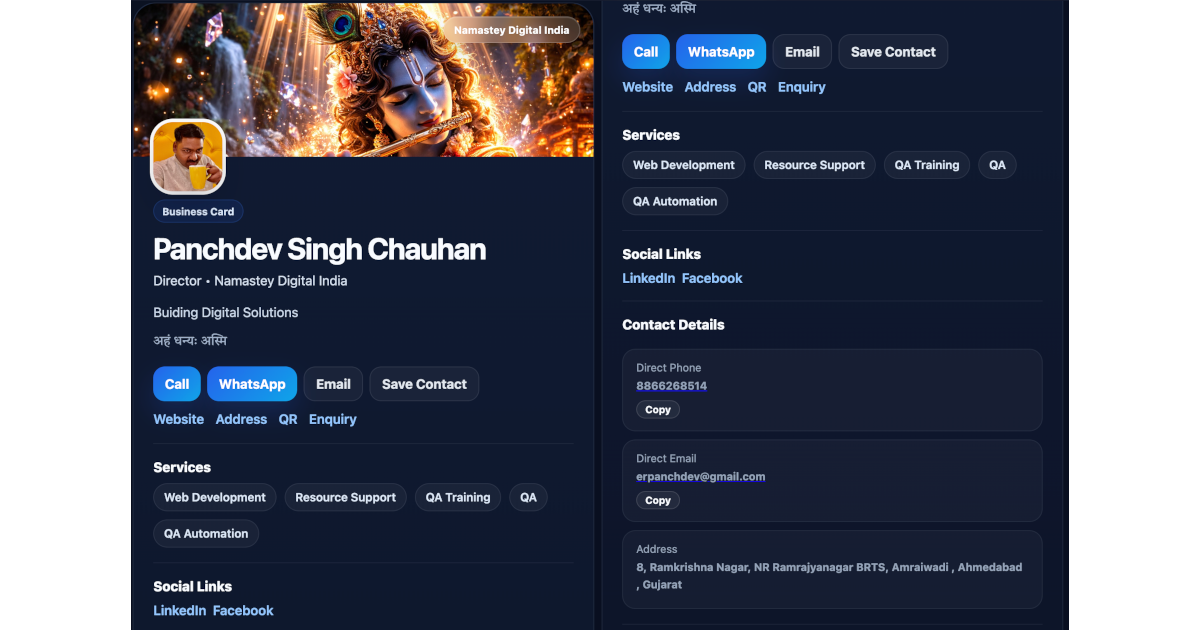Image resolution: width=1200 pixels, height=630 pixels.
Task: Select QA Automation chip in the right panel
Action: pos(675,201)
